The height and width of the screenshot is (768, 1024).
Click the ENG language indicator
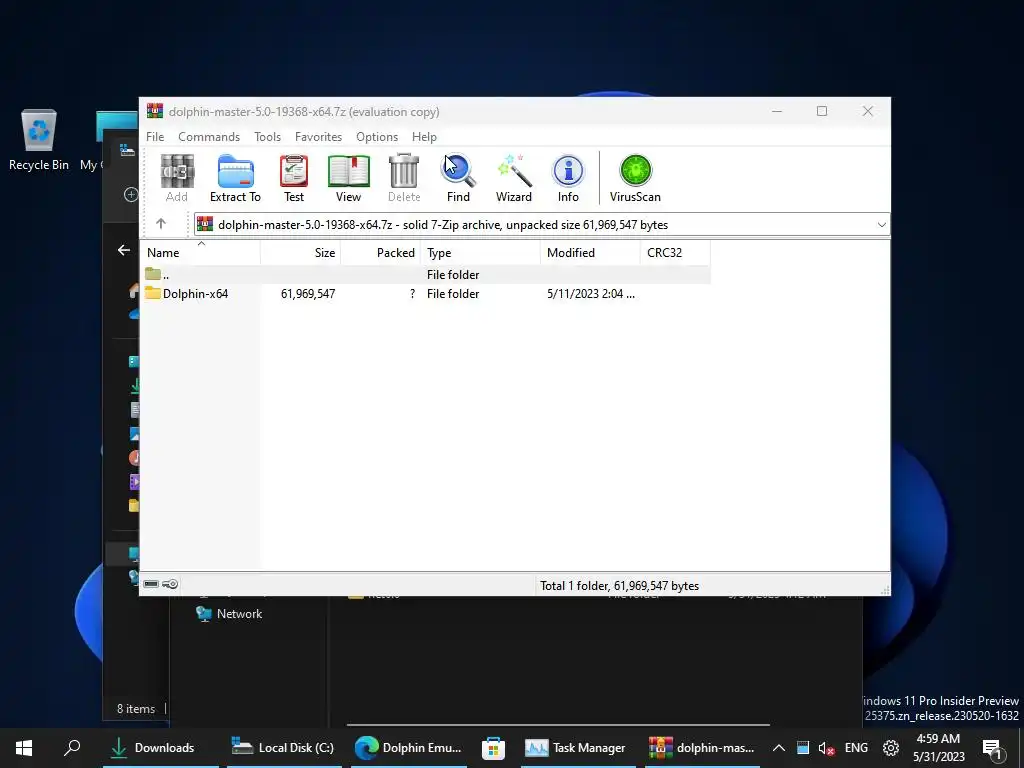[x=856, y=748]
